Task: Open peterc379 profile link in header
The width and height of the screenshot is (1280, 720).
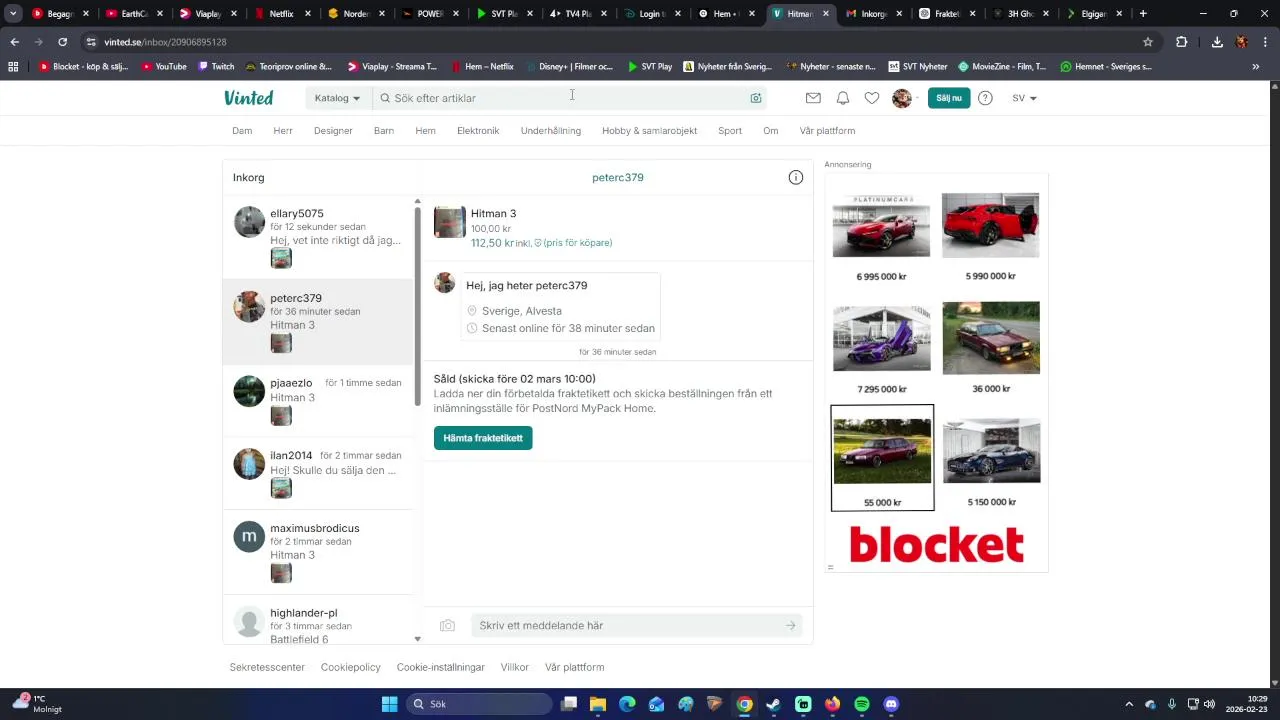Action: click(618, 177)
